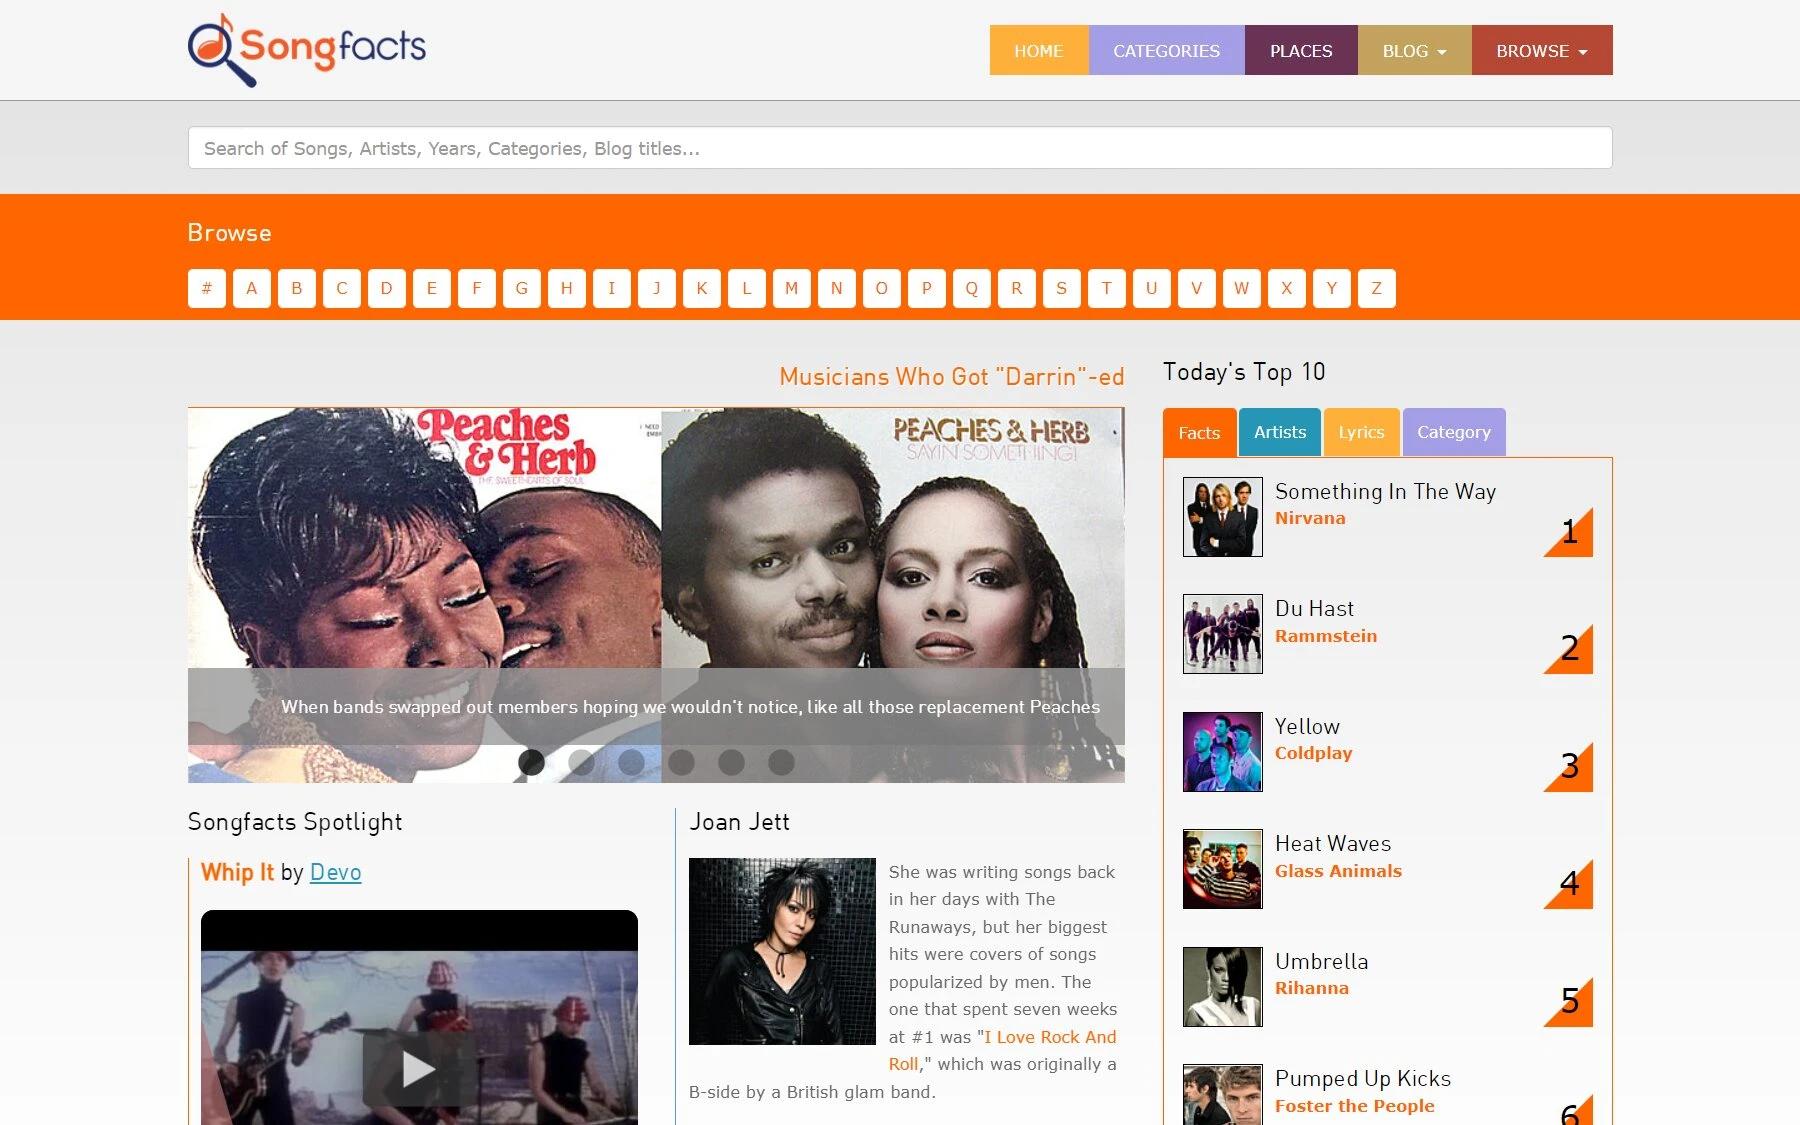The width and height of the screenshot is (1800, 1125).
Task: Switch to third carousel slide dot
Action: click(631, 762)
